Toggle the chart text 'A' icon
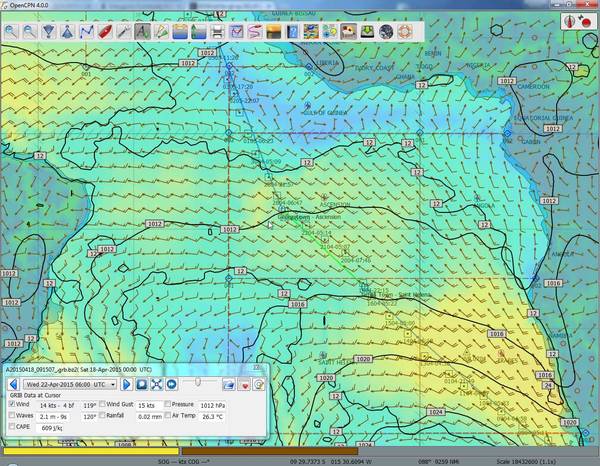The width and height of the screenshot is (600, 466). point(142,31)
